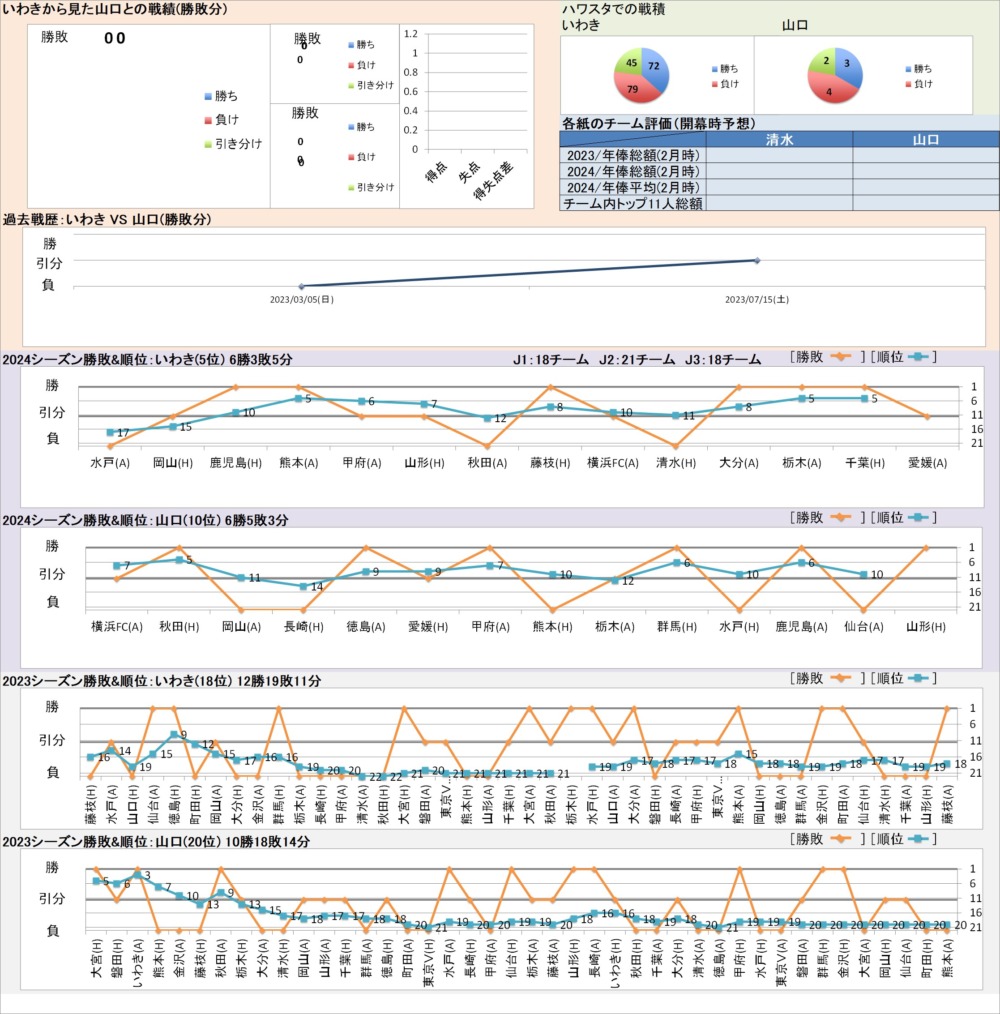Select title 2024シーズン勝敗&順位:山口(10位) 6勝5敗3分
Image resolution: width=1000 pixels, height=1014 pixels.
pos(146,520)
